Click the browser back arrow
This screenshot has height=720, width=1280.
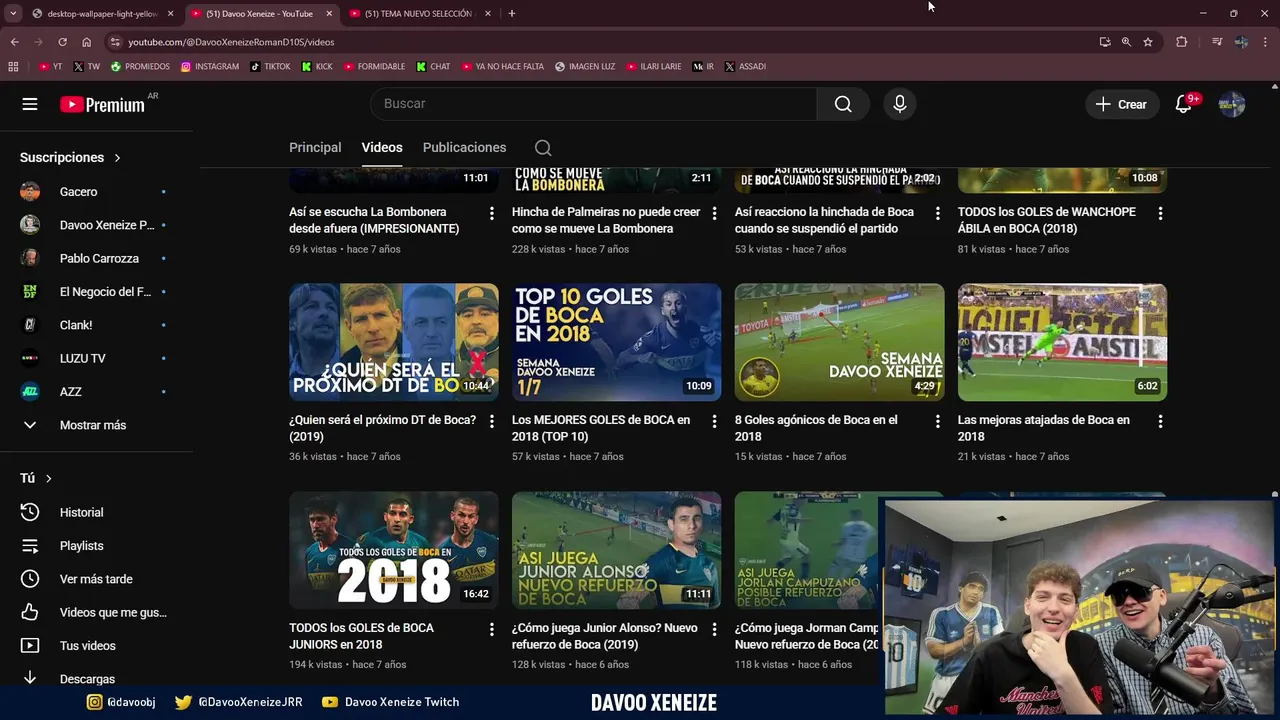tap(14, 42)
